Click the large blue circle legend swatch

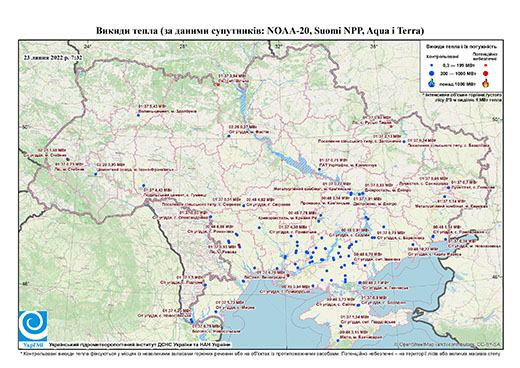(432, 73)
